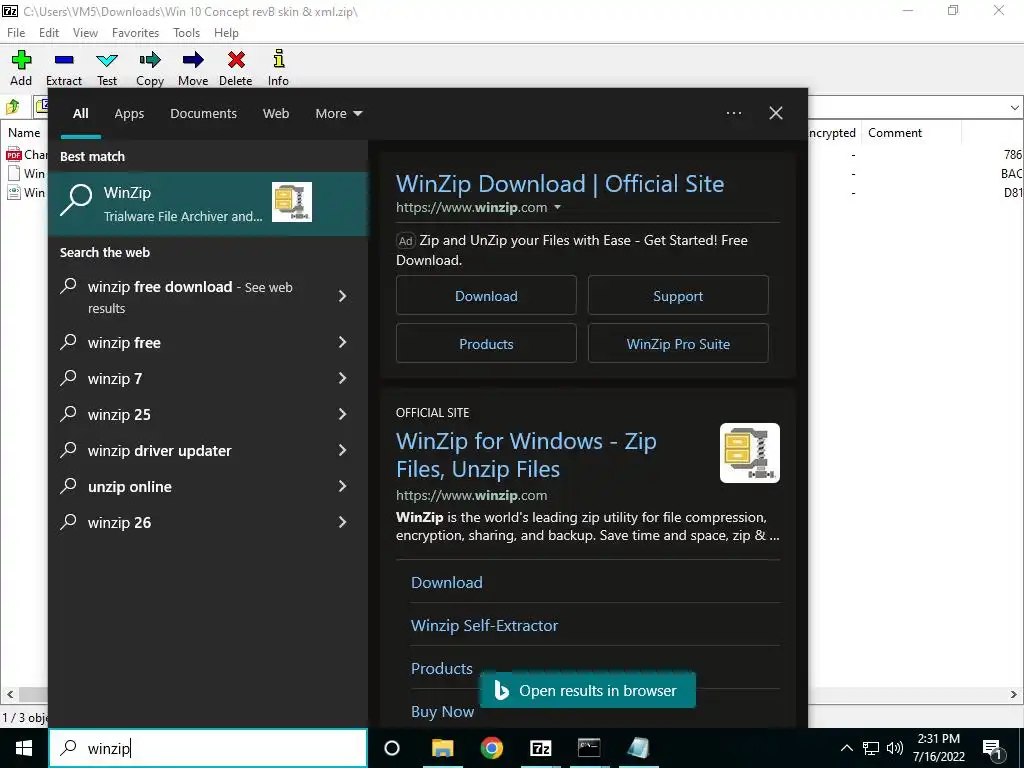Launch Google Chrome from the taskbar
1024x768 pixels.
pyautogui.click(x=492, y=748)
